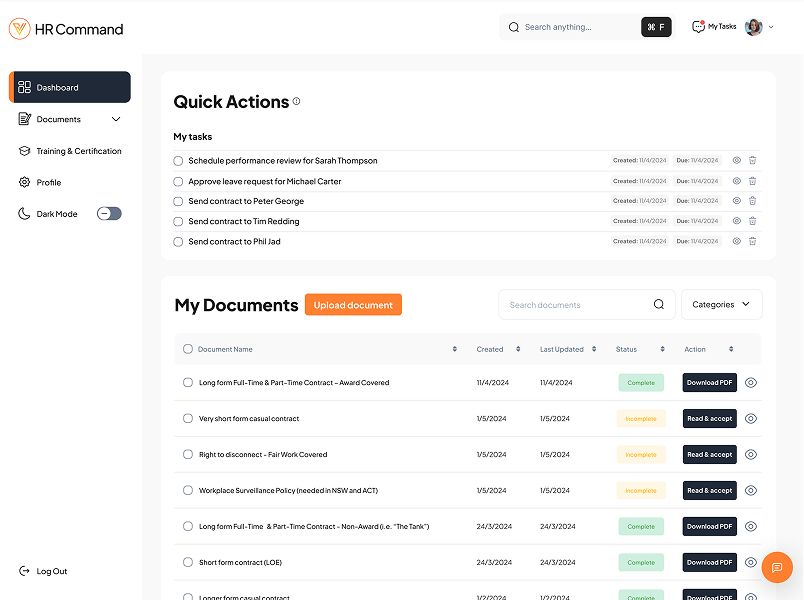Click the My Tasks notification icon

pyautogui.click(x=698, y=27)
